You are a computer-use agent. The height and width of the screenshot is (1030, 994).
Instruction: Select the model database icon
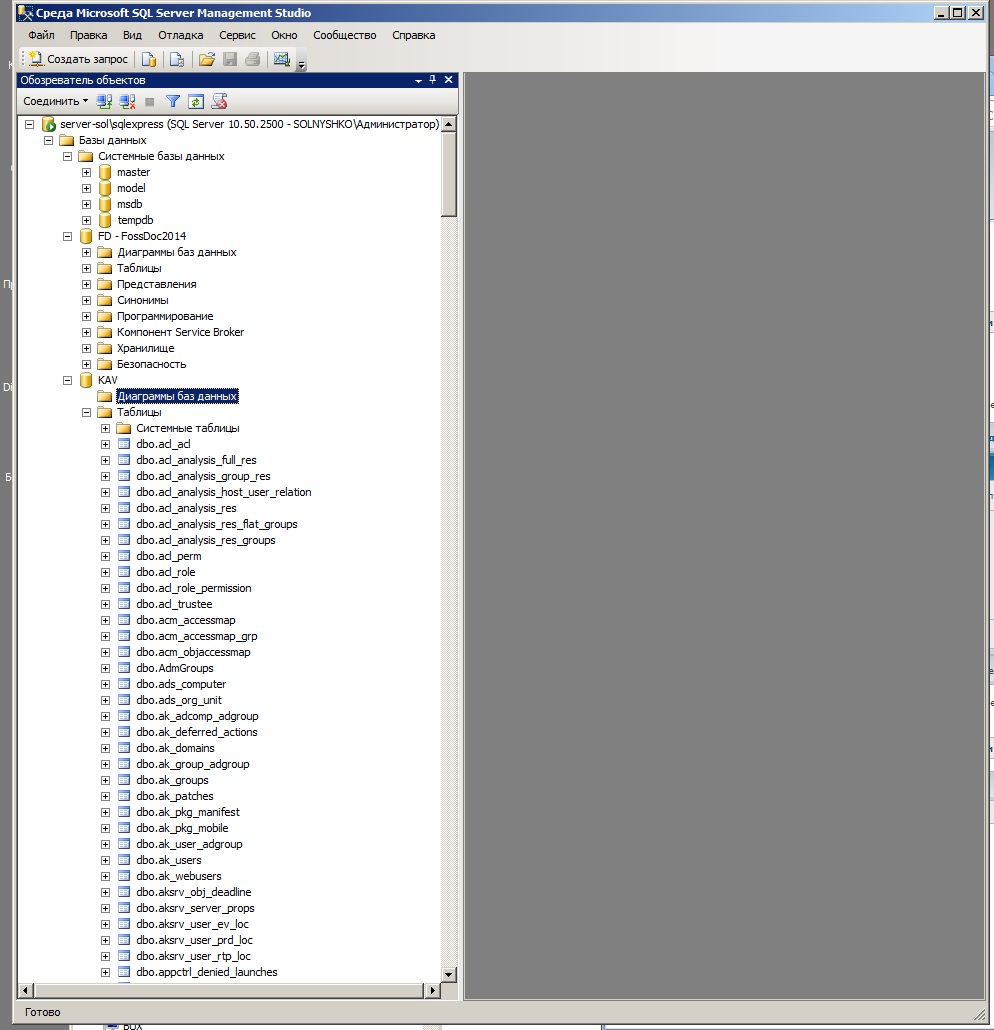pyautogui.click(x=104, y=188)
